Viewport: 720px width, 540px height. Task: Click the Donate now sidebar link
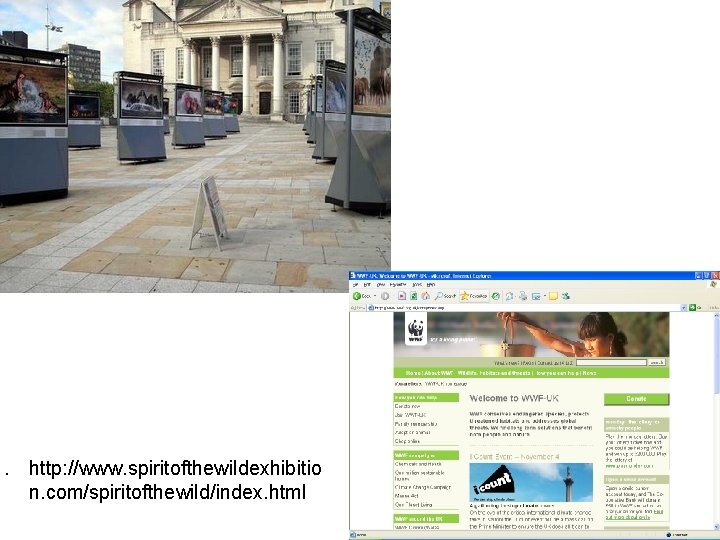pyautogui.click(x=407, y=406)
